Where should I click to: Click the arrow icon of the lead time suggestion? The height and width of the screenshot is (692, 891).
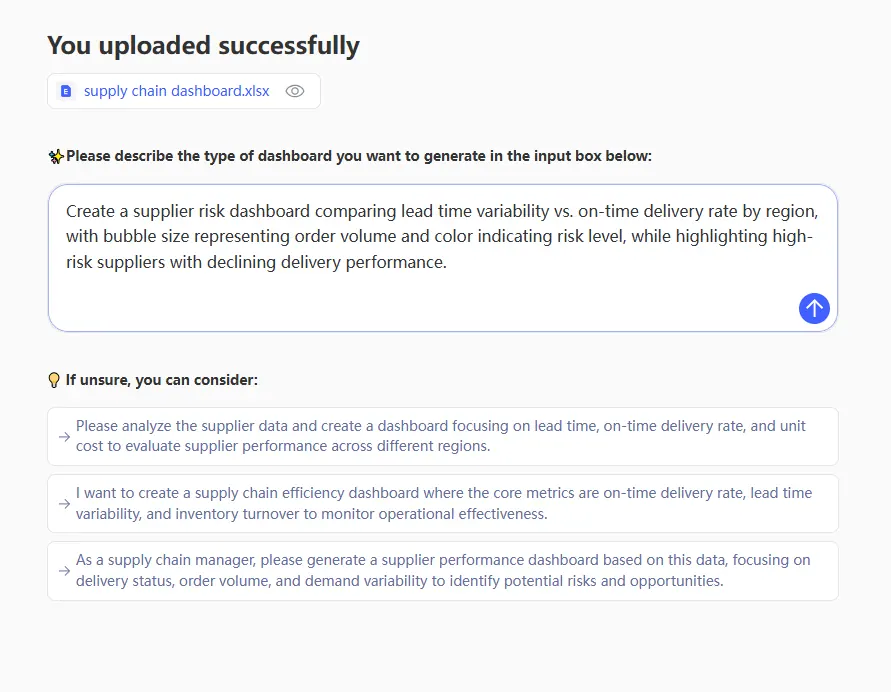64,436
